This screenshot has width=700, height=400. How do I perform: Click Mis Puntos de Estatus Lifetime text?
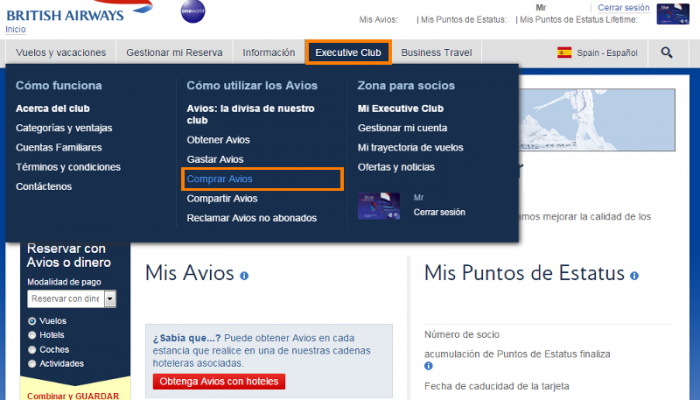click(579, 20)
